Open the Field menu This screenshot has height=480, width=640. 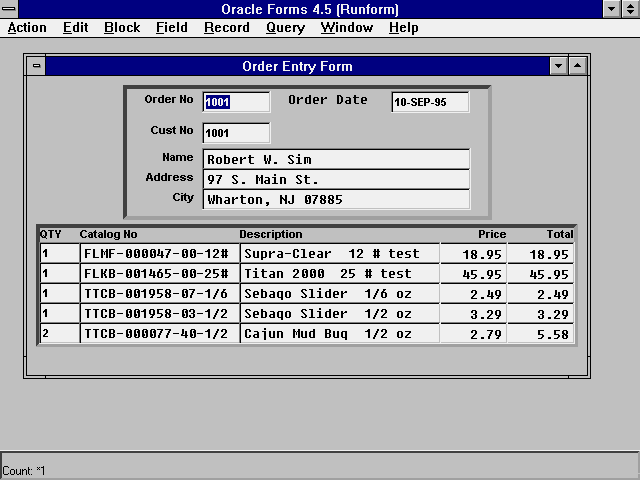171,28
